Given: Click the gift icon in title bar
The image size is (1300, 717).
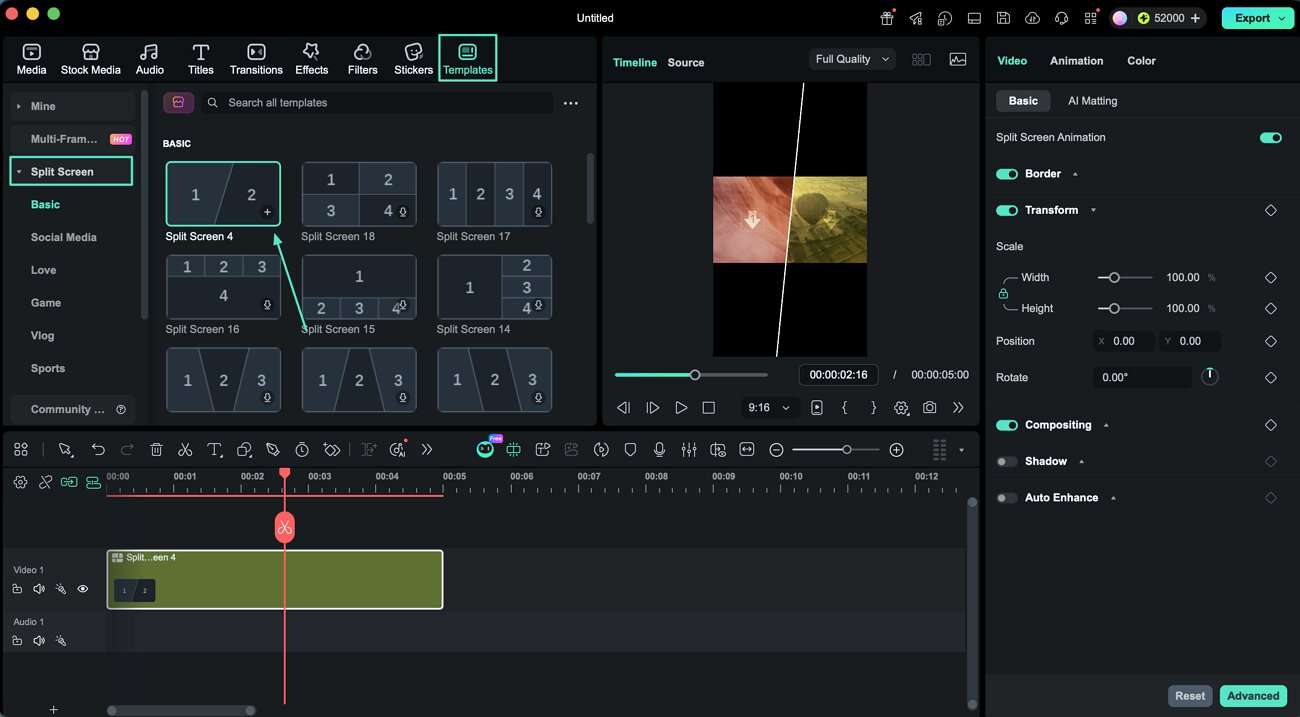Looking at the screenshot, I should [x=887, y=18].
